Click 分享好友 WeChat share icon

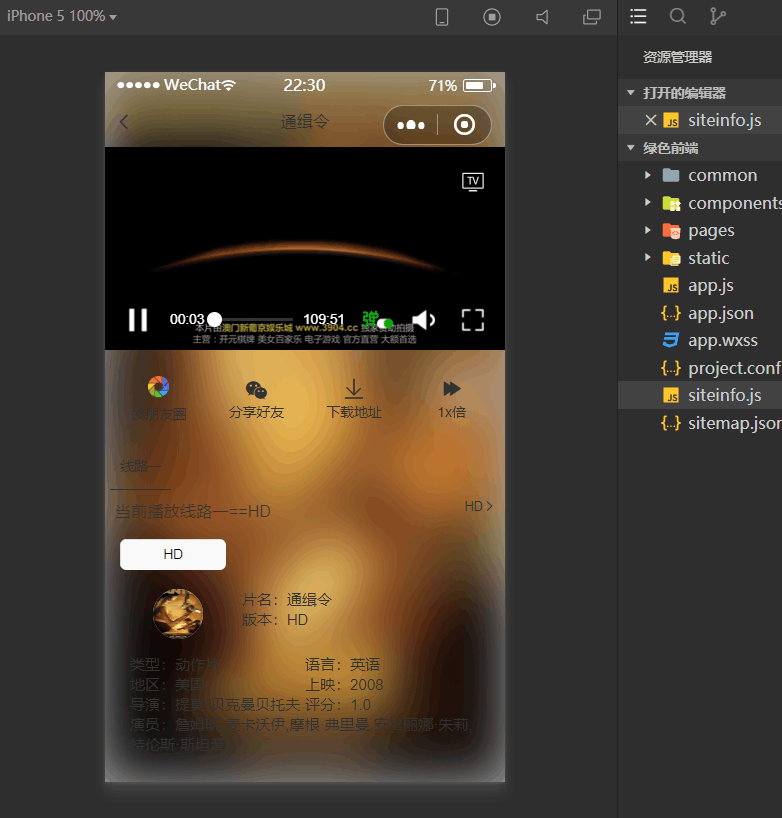256,390
